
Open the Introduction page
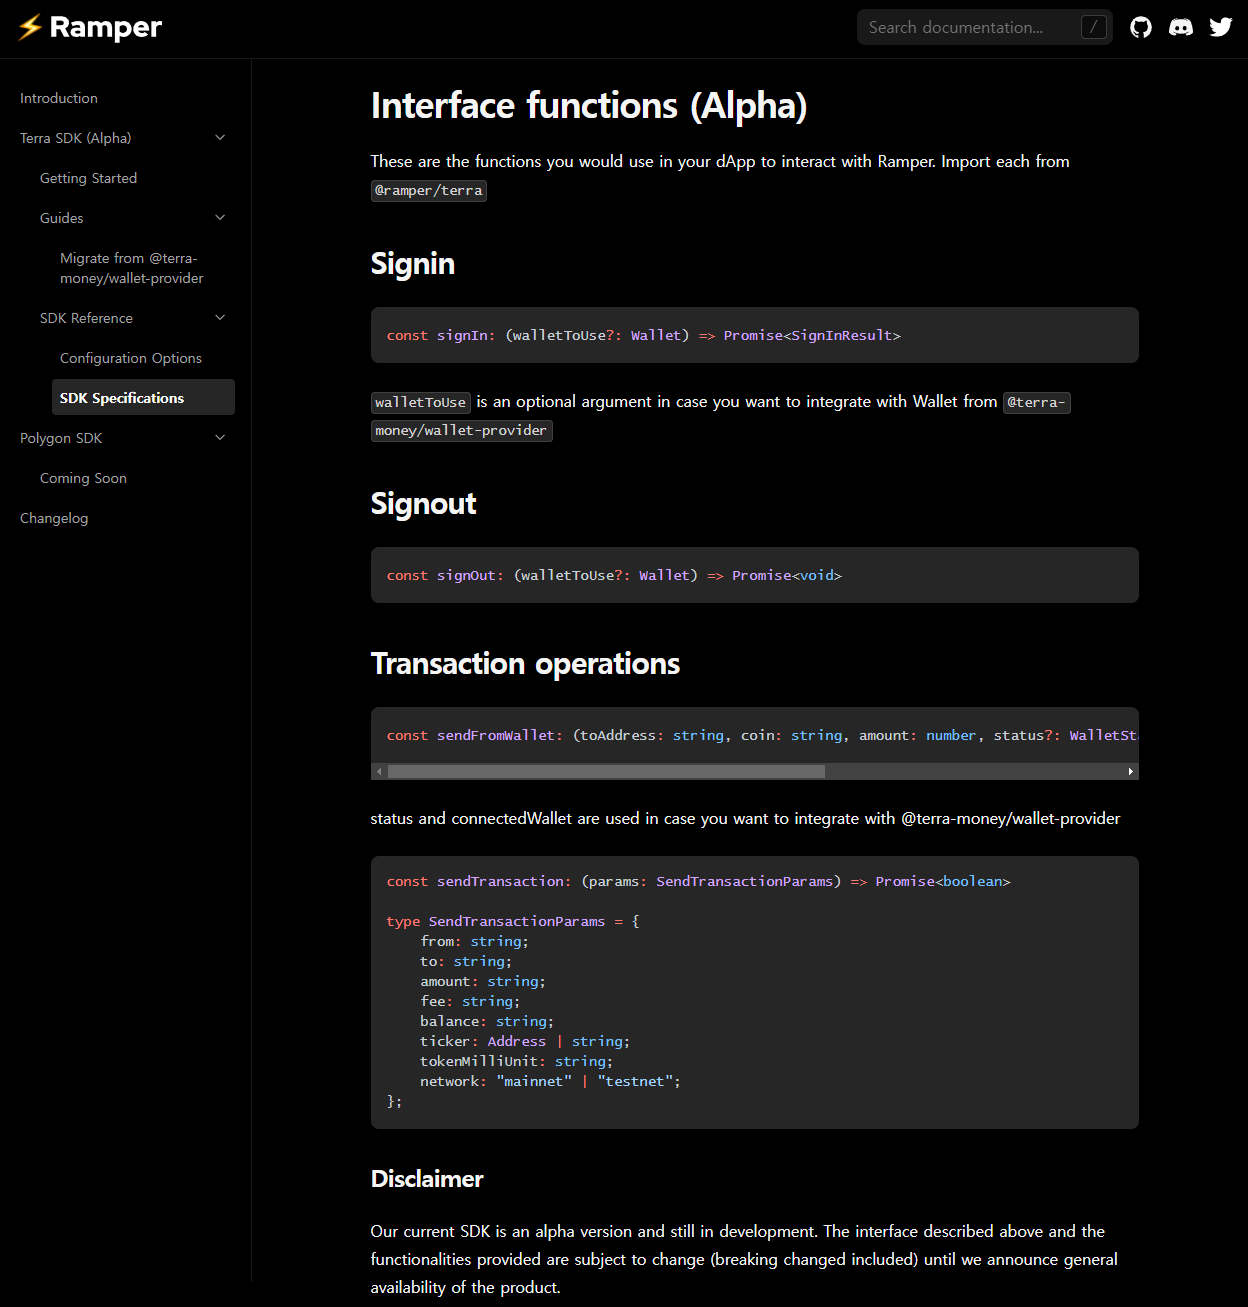point(59,98)
